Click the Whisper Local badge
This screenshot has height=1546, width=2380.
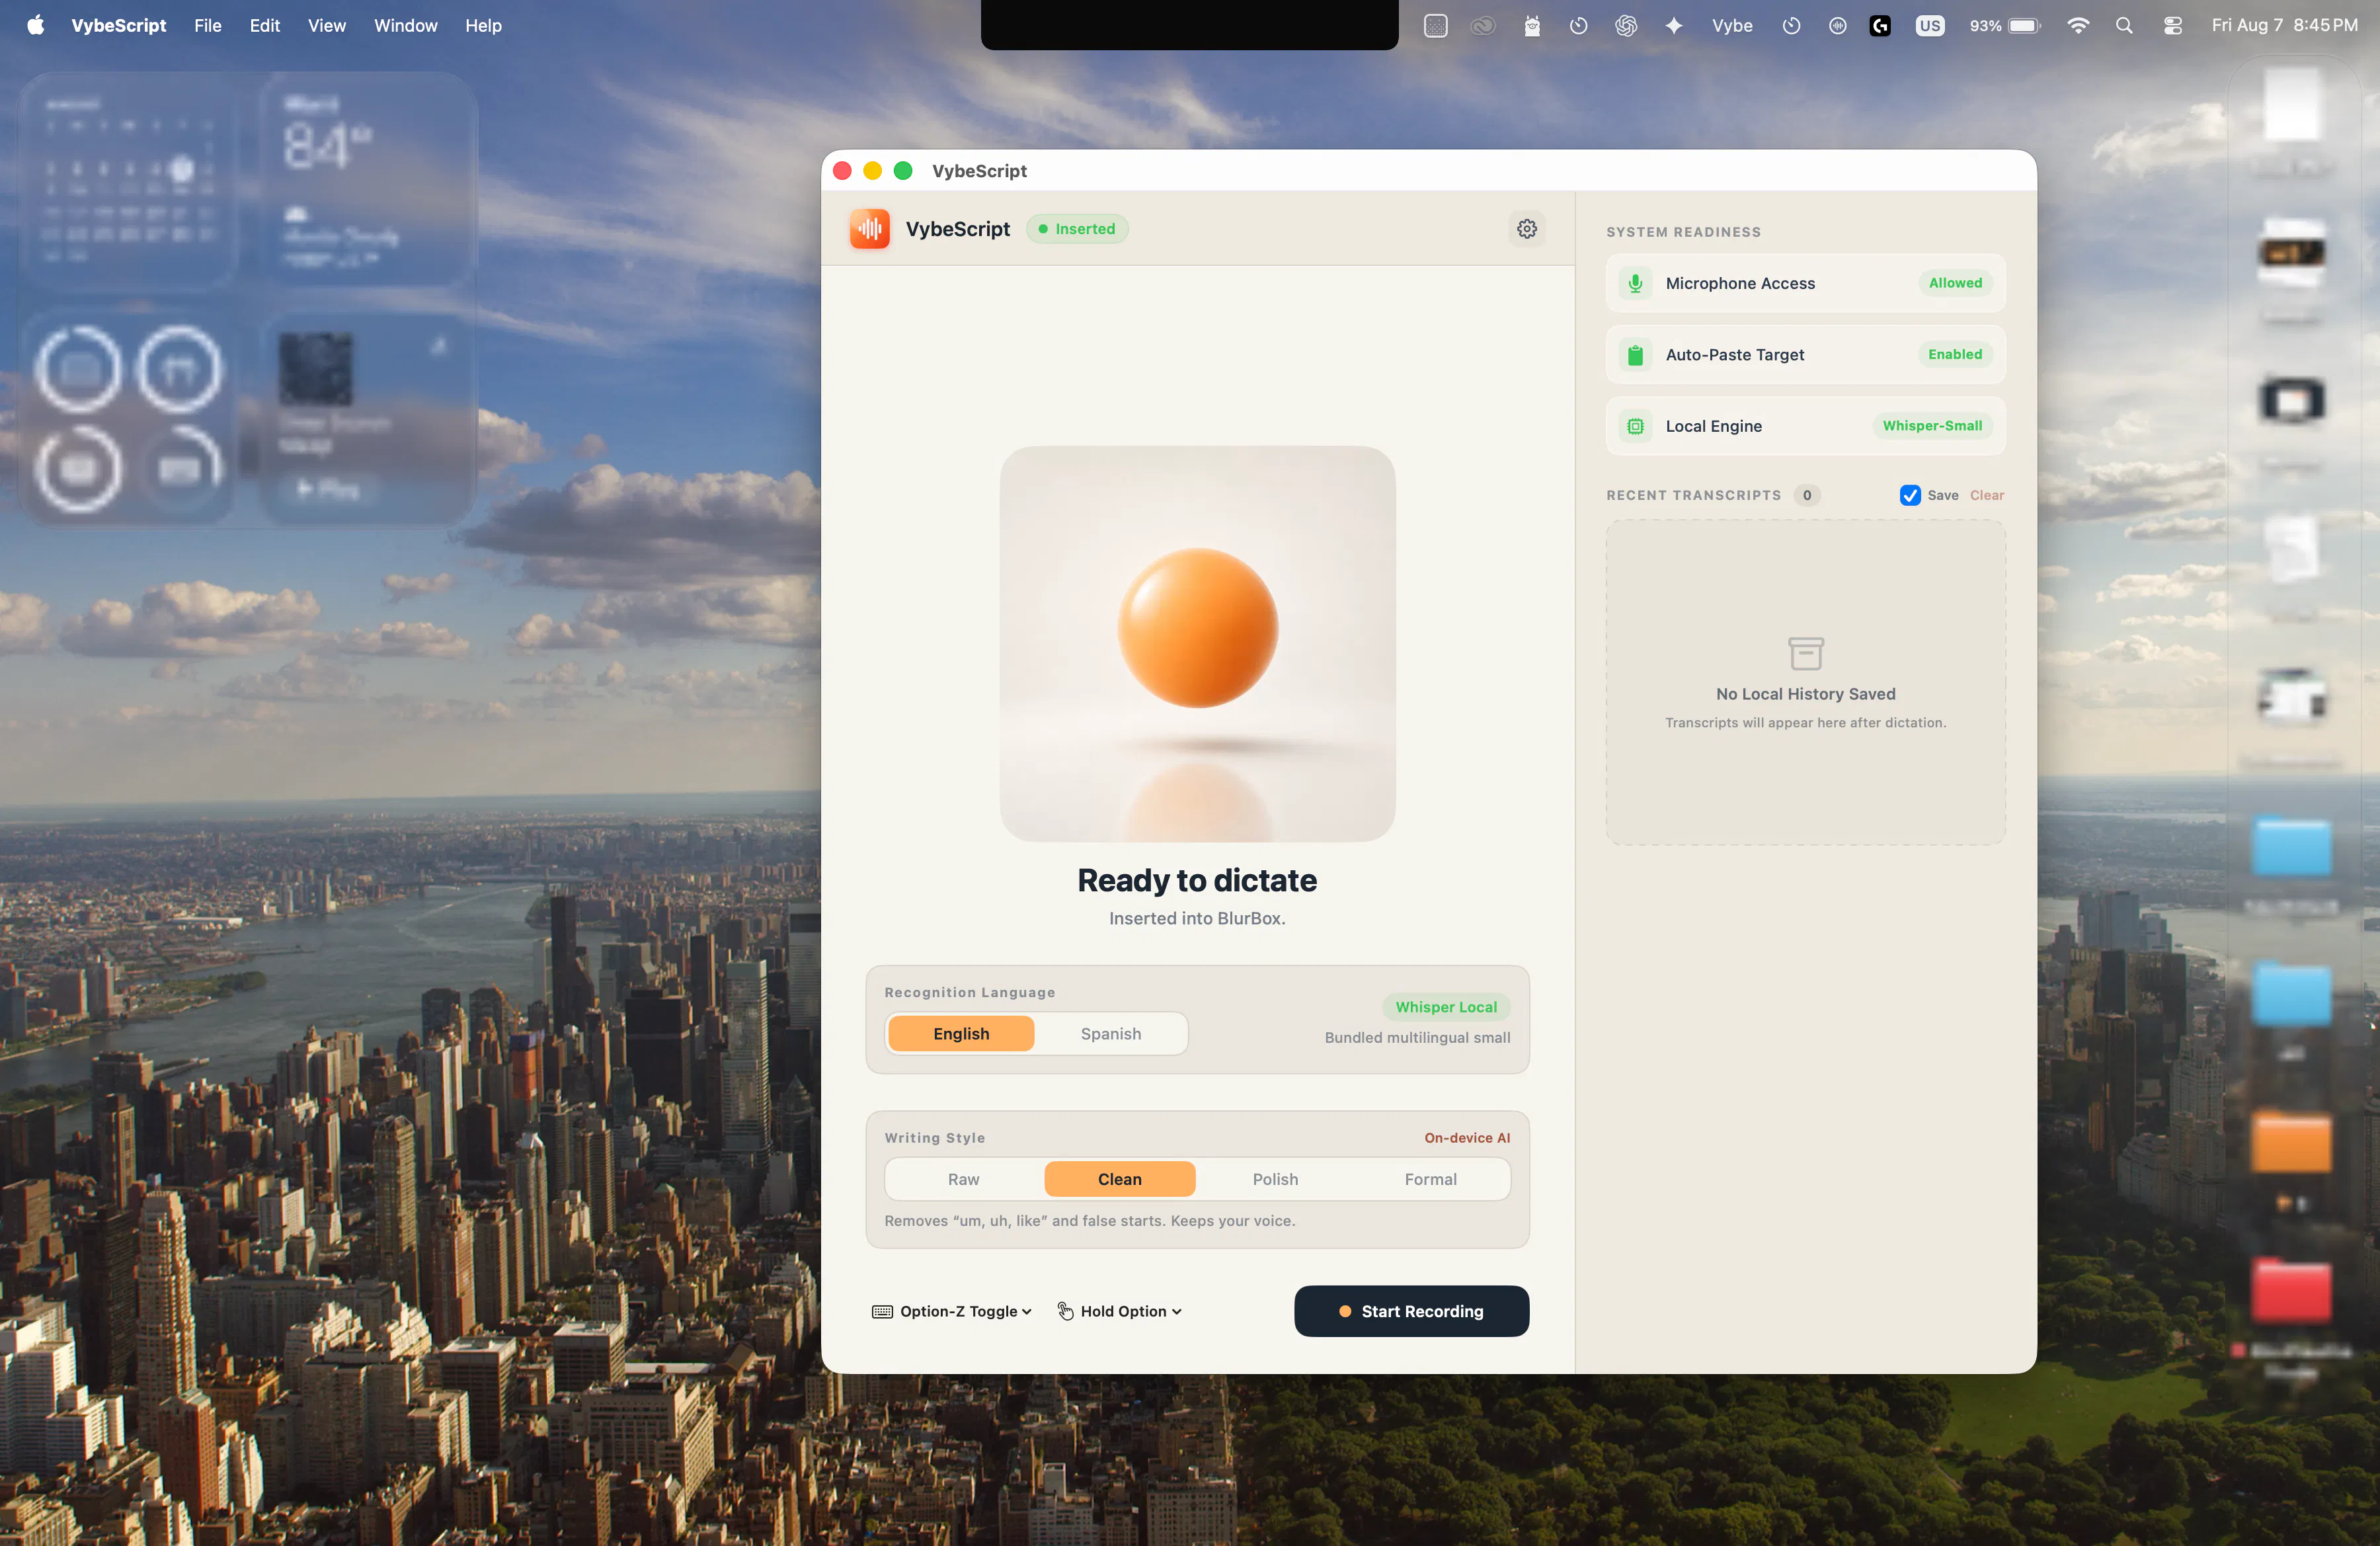coord(1446,1007)
